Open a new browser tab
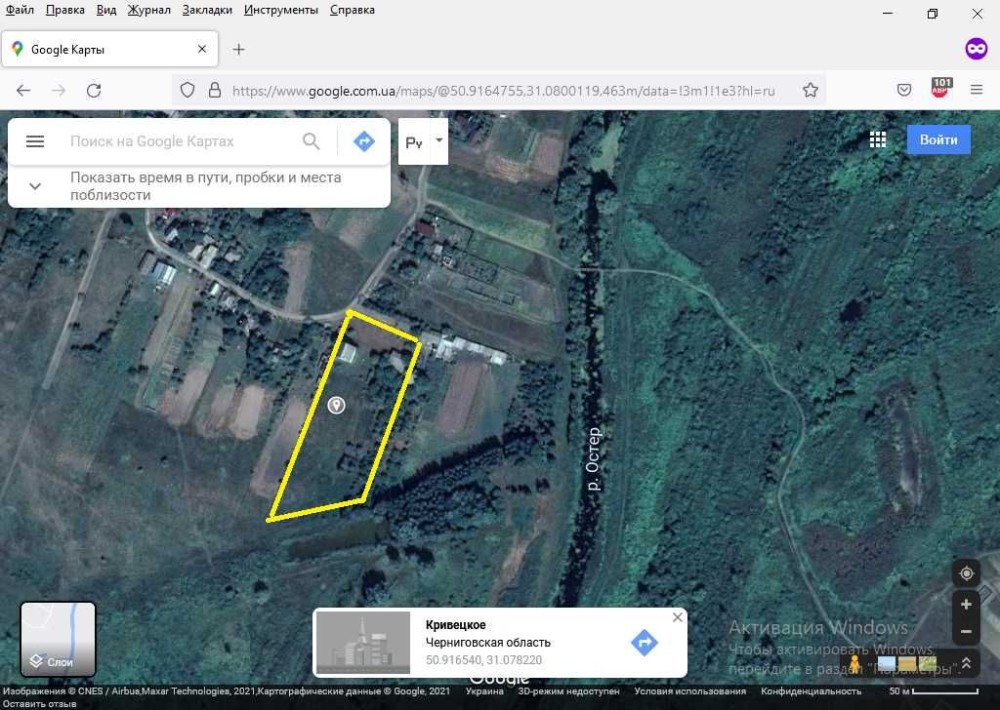The width and height of the screenshot is (1000, 710). (239, 49)
